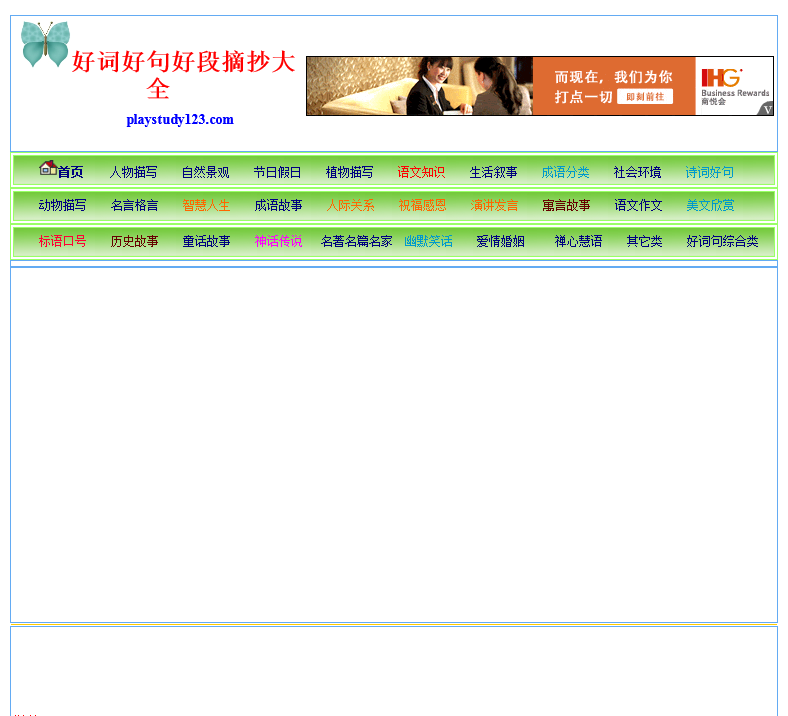
Task: Open the hotel reception photo in the ad
Action: [x=420, y=86]
